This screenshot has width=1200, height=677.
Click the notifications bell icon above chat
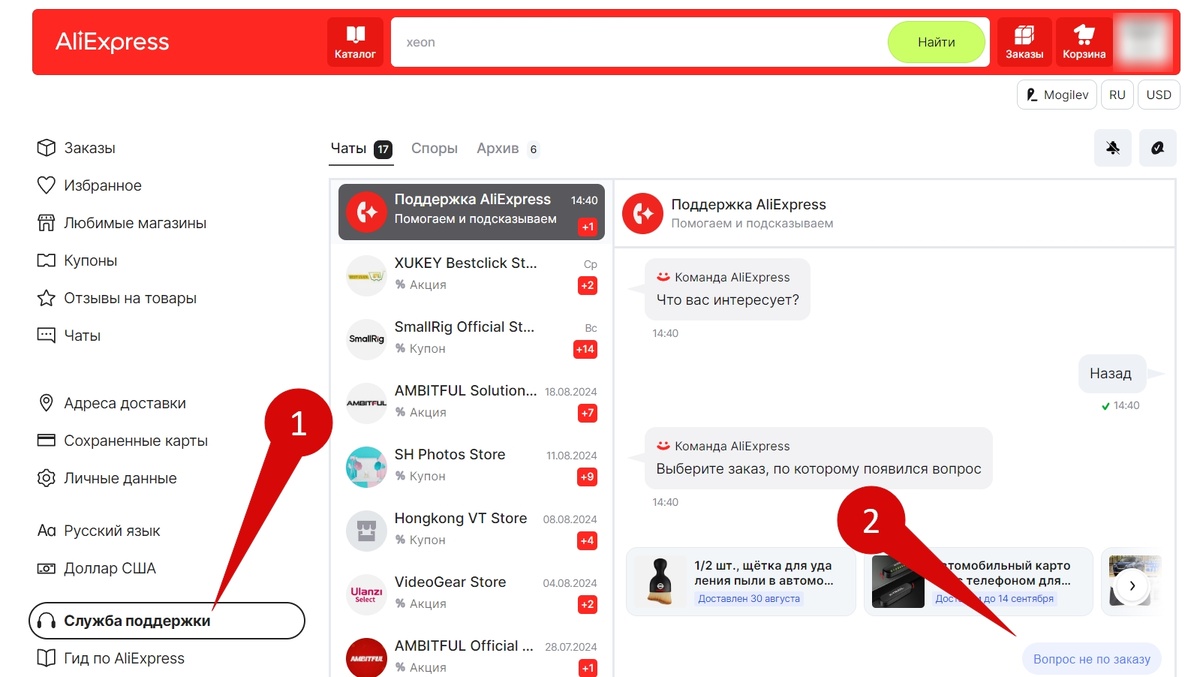(x=1114, y=148)
